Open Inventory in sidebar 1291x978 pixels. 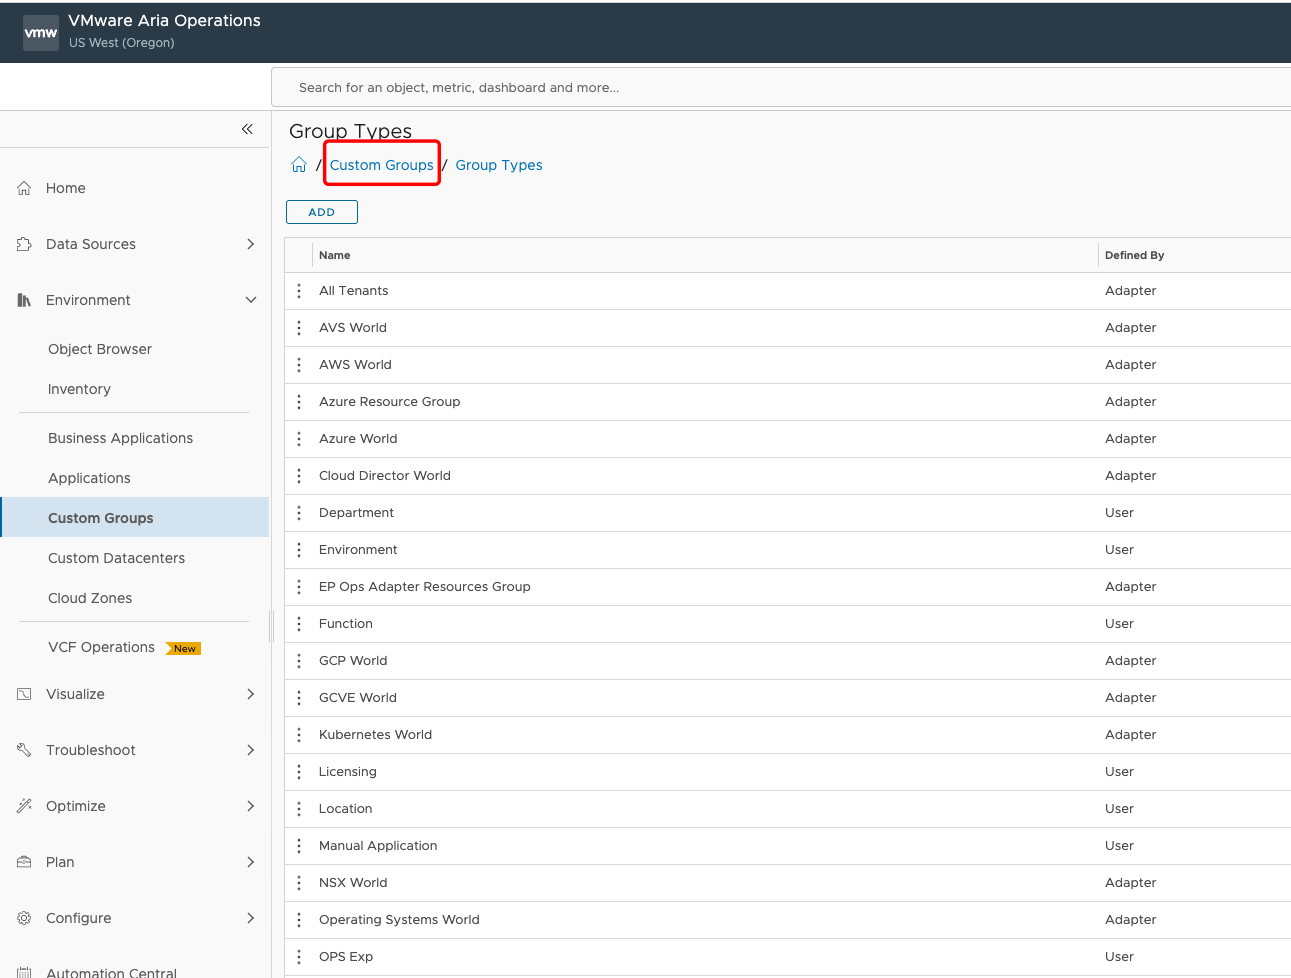pyautogui.click(x=79, y=389)
